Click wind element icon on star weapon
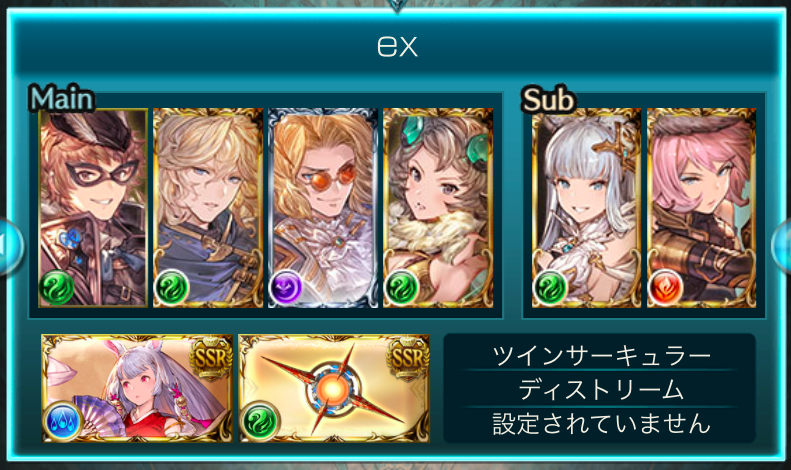791x470 pixels. click(260, 420)
